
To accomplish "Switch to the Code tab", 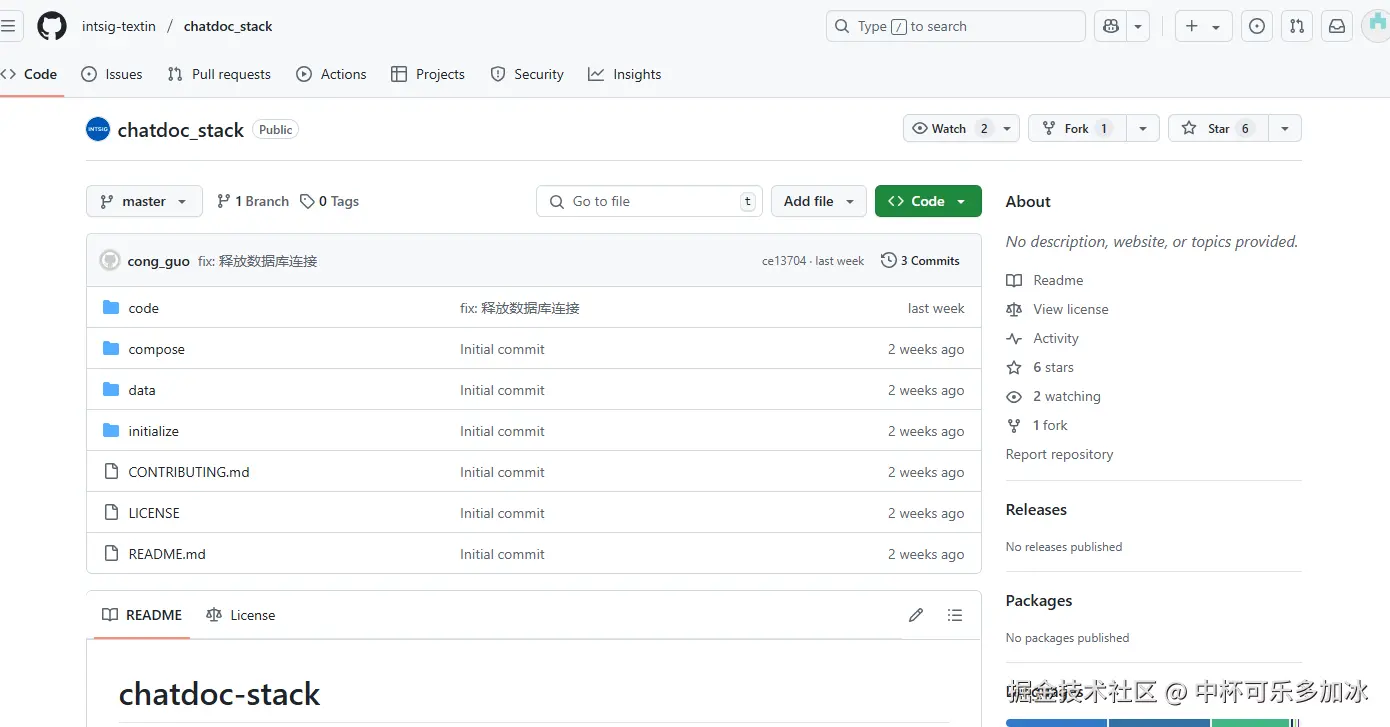I will tap(30, 74).
